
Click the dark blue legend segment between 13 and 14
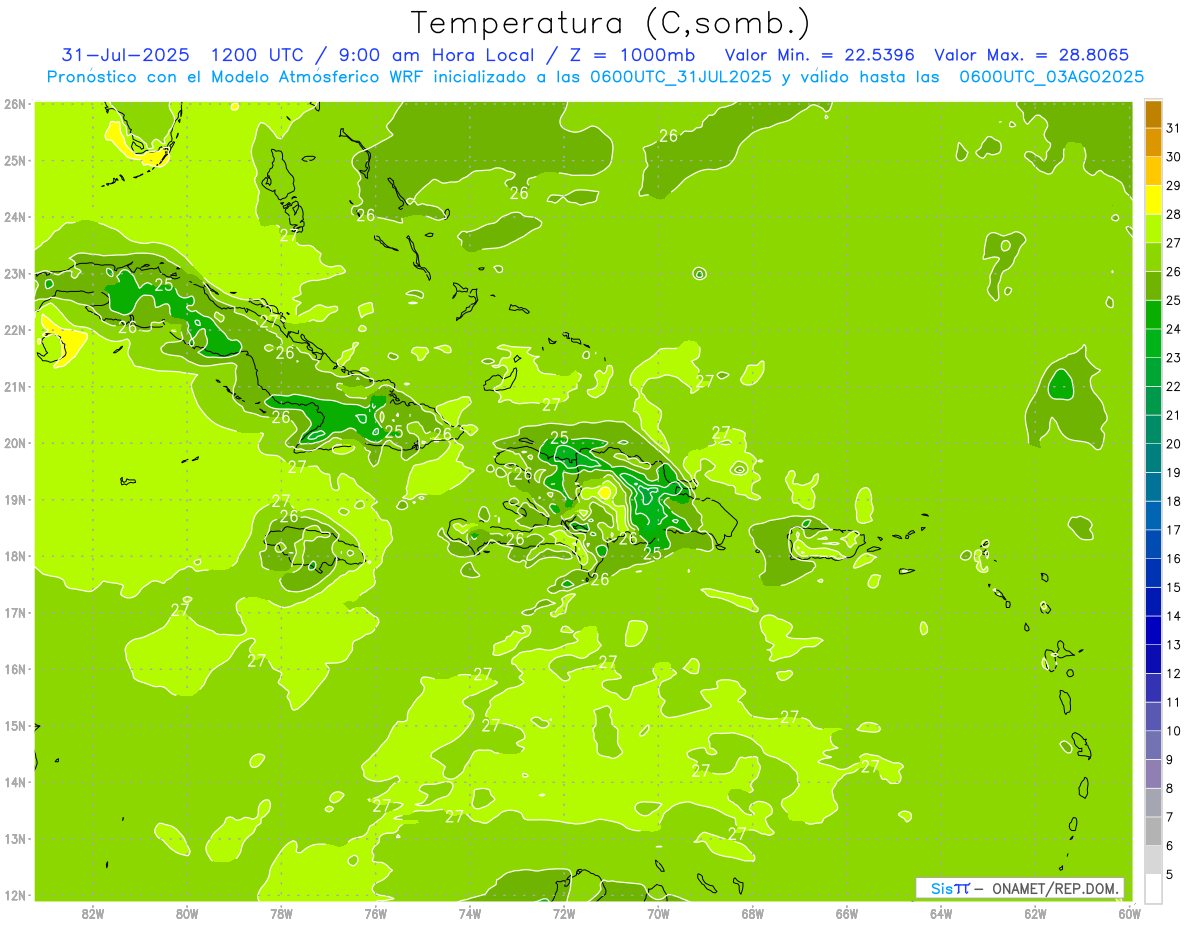[x=1153, y=630]
